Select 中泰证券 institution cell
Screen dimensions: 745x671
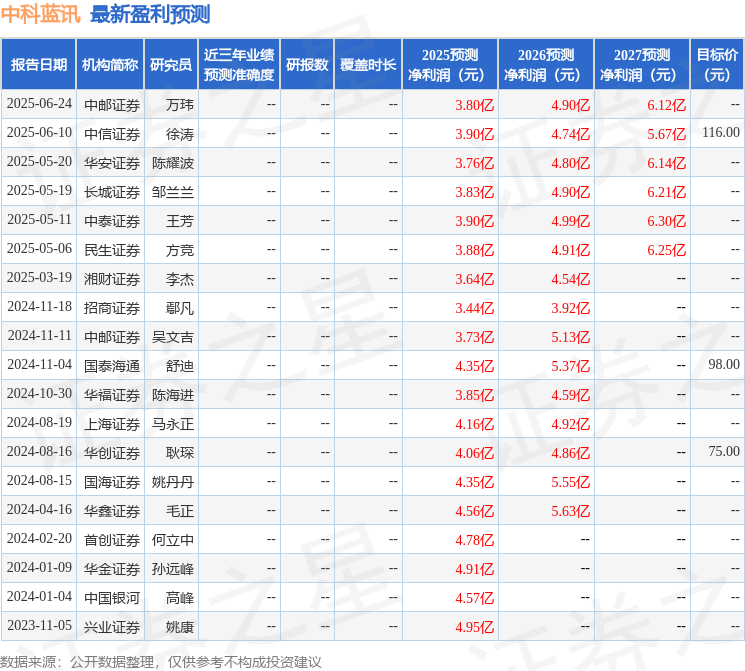112,220
